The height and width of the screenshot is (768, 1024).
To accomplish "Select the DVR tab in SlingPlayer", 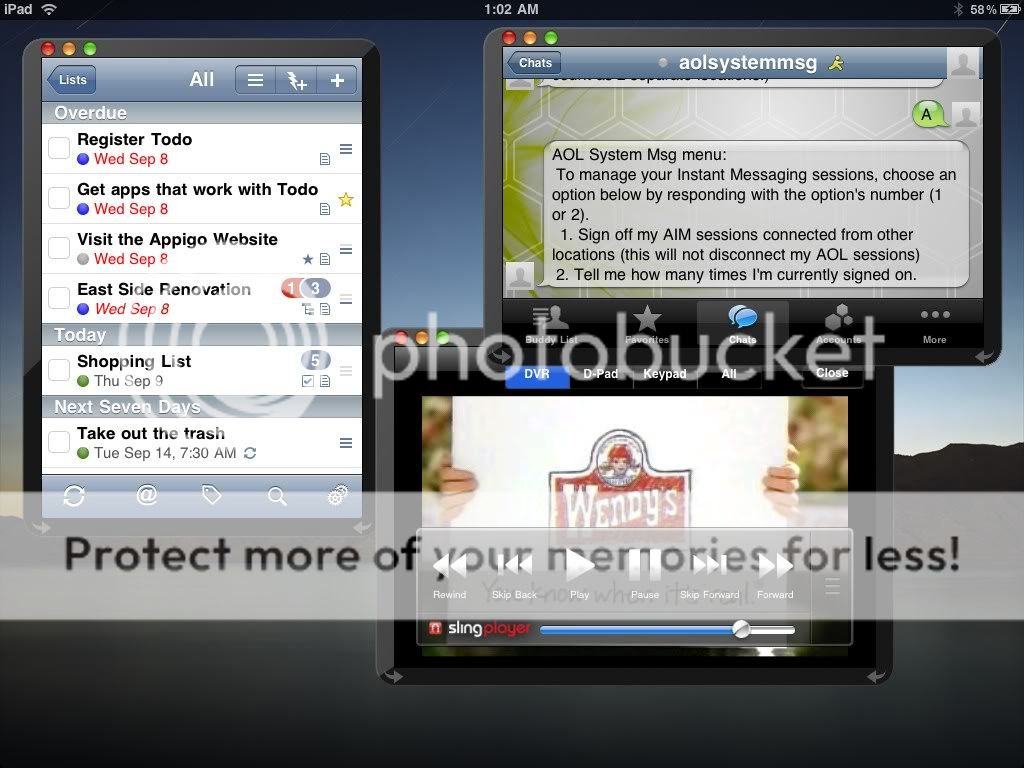I will (x=537, y=374).
